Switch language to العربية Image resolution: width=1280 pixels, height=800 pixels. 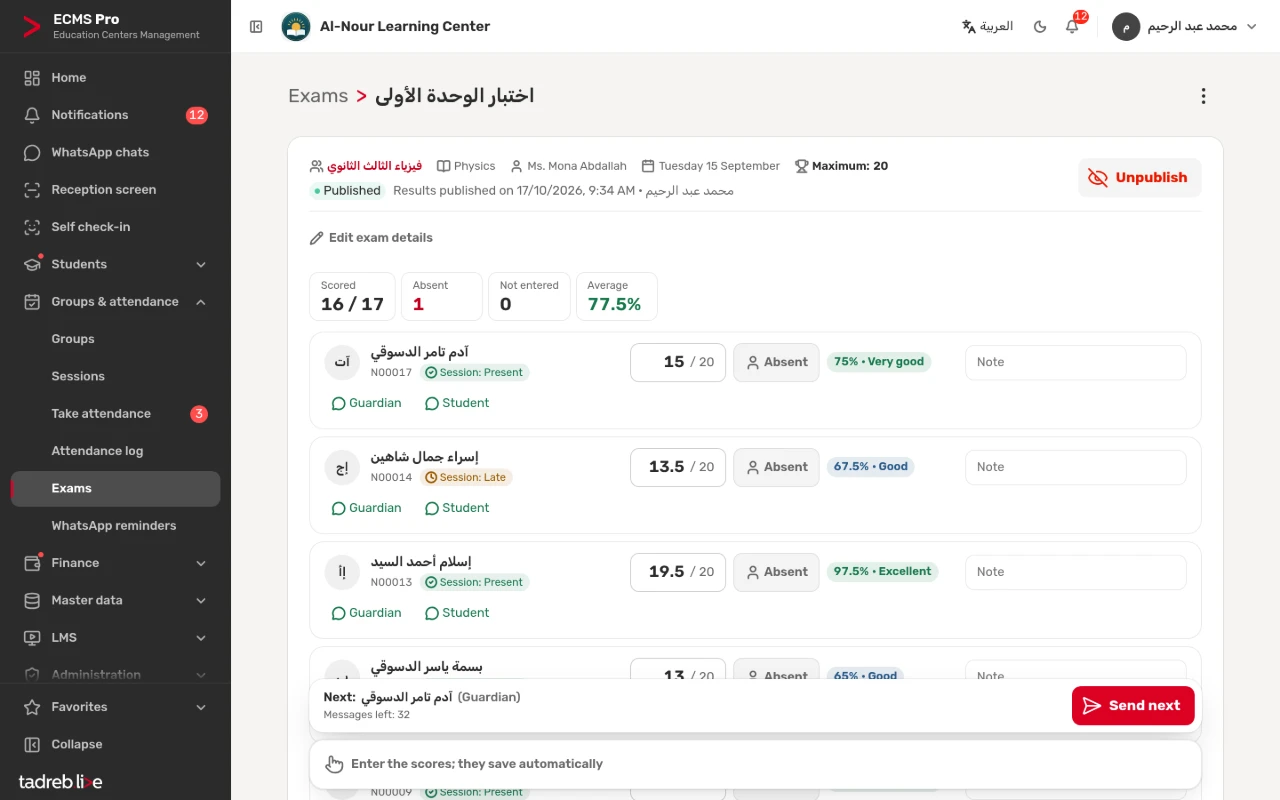(x=987, y=27)
